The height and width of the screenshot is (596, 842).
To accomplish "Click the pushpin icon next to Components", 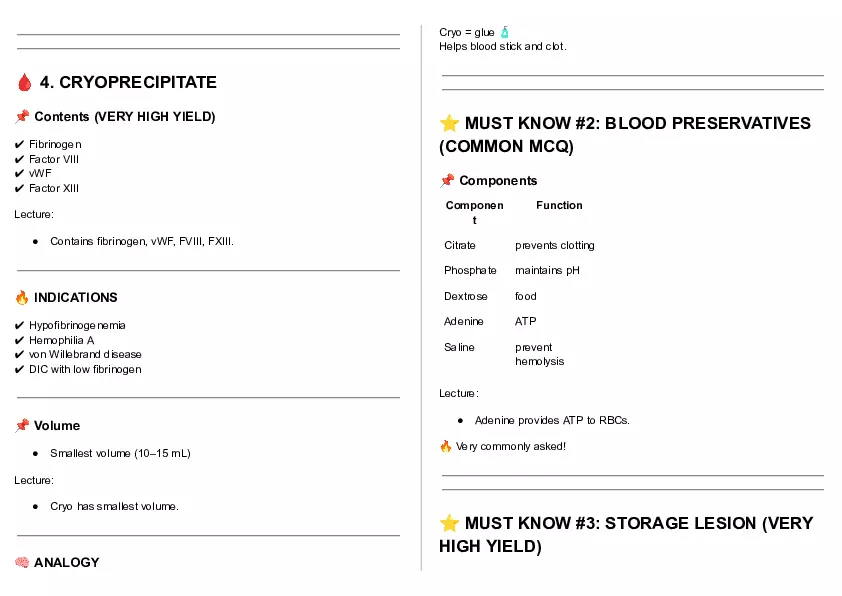I will tap(447, 181).
